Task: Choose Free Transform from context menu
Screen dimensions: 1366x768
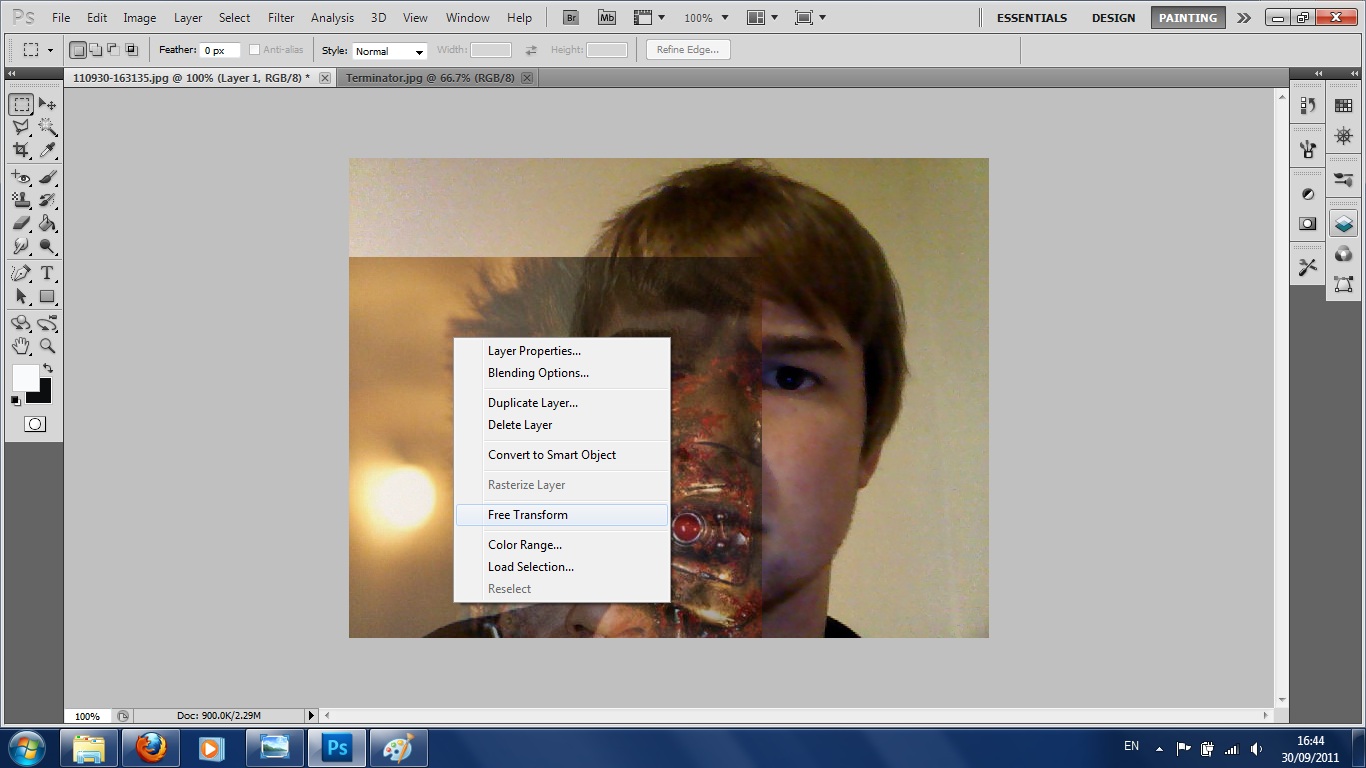Action: pos(562,515)
